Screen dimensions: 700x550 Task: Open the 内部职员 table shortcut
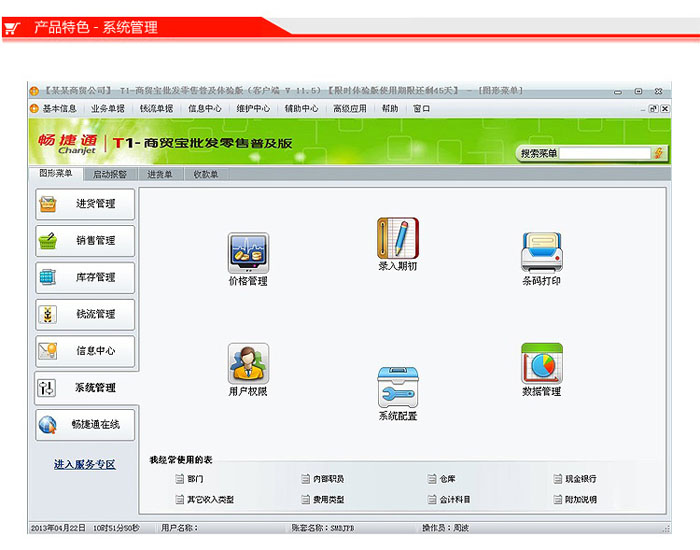[329, 479]
